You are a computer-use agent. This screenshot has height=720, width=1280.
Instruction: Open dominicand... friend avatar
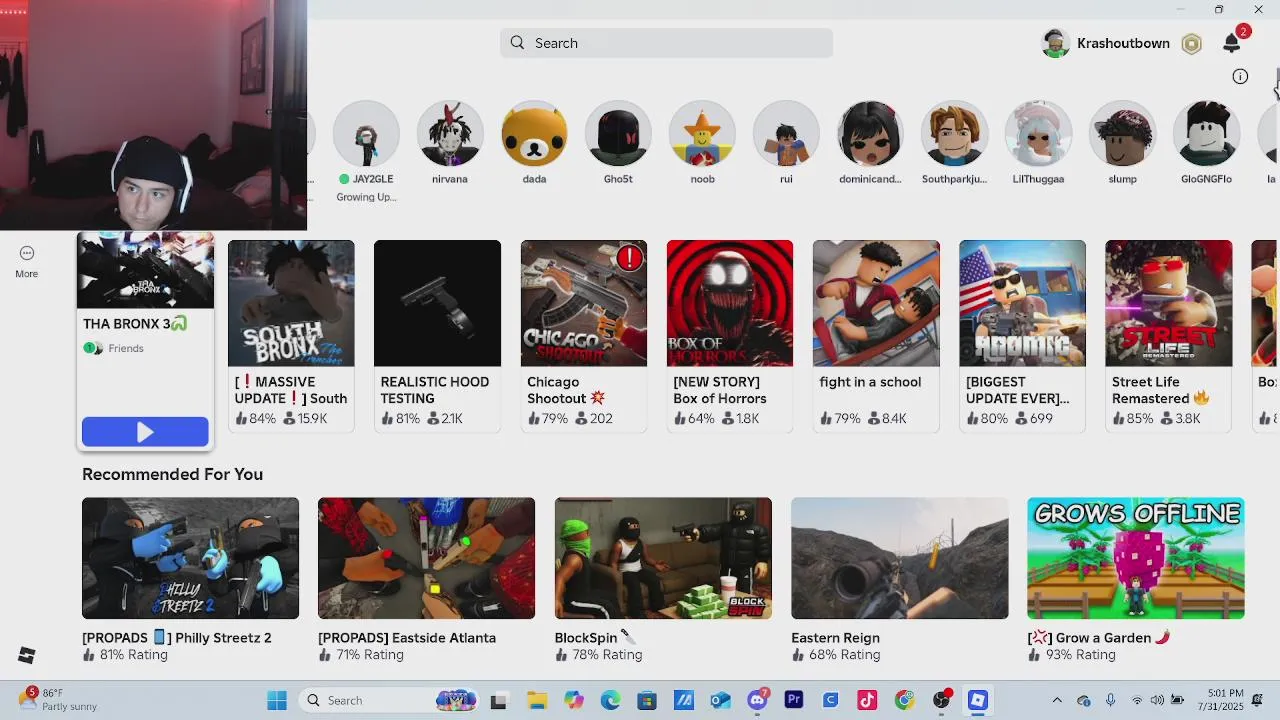coord(870,133)
